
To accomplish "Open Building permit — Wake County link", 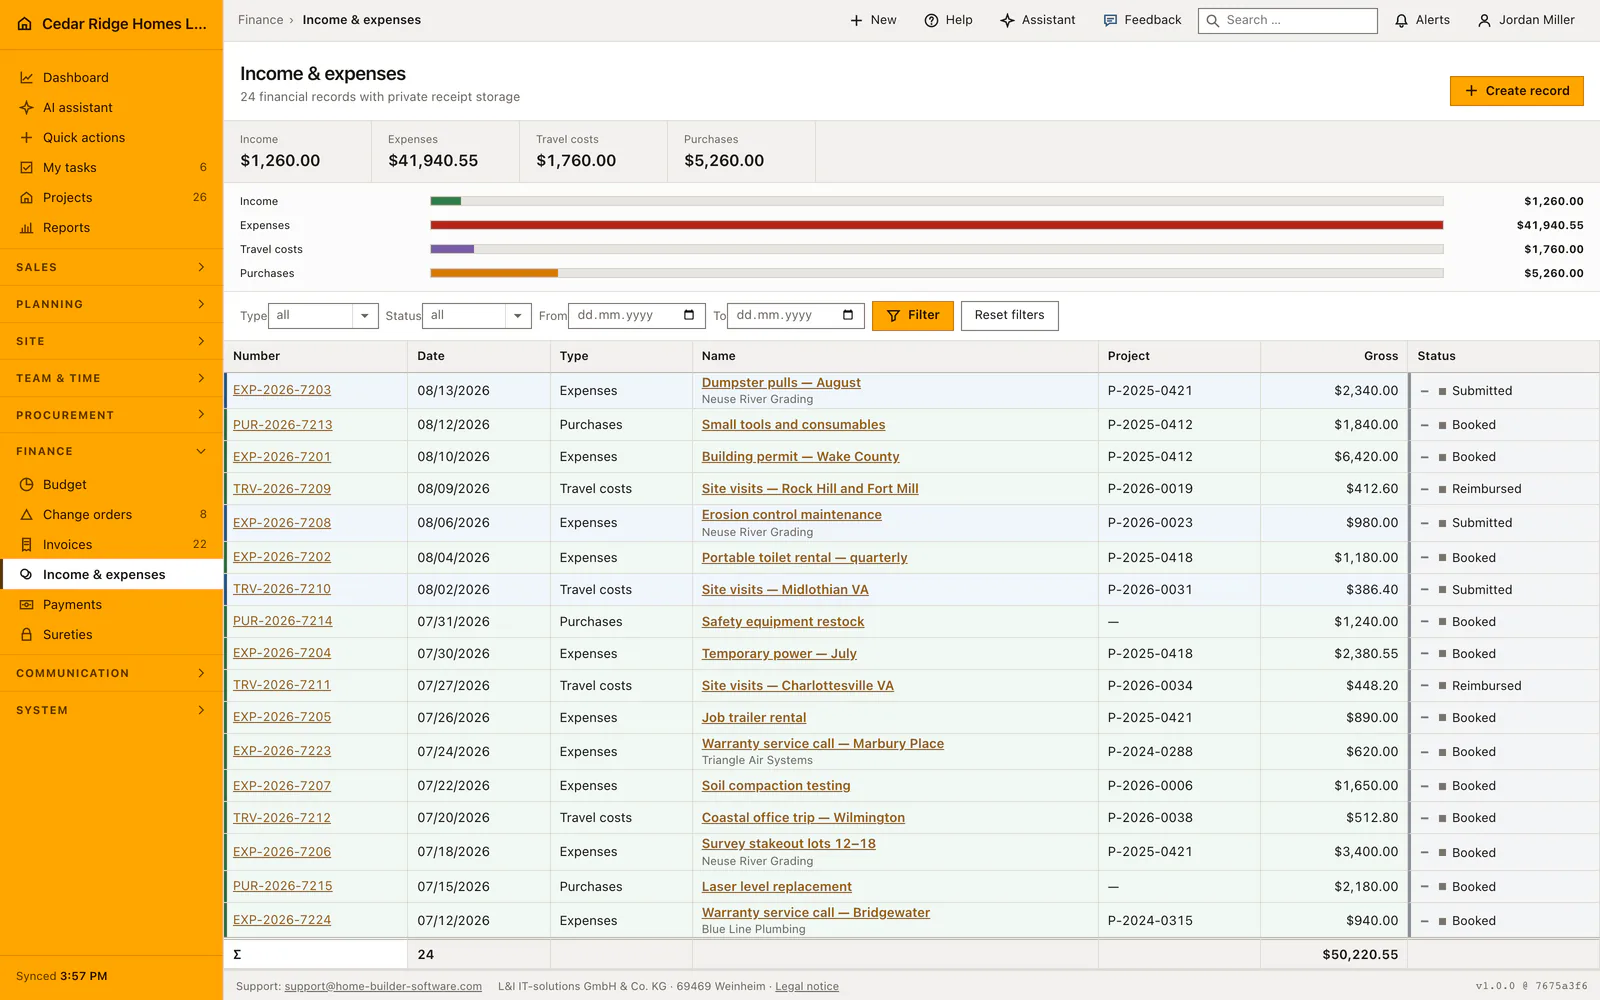I will click(x=800, y=457).
